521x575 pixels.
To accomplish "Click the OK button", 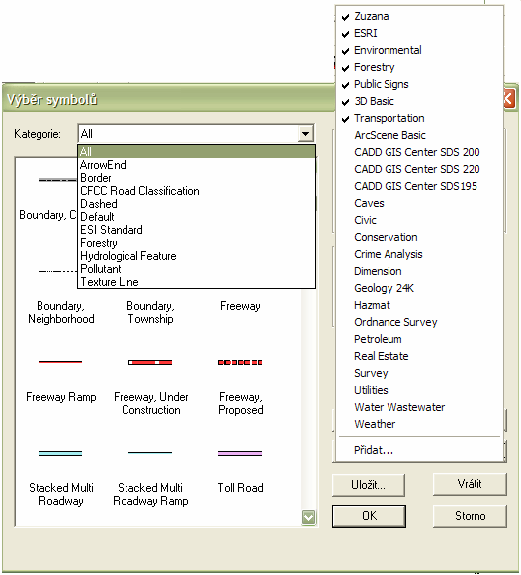I will coord(369,516).
